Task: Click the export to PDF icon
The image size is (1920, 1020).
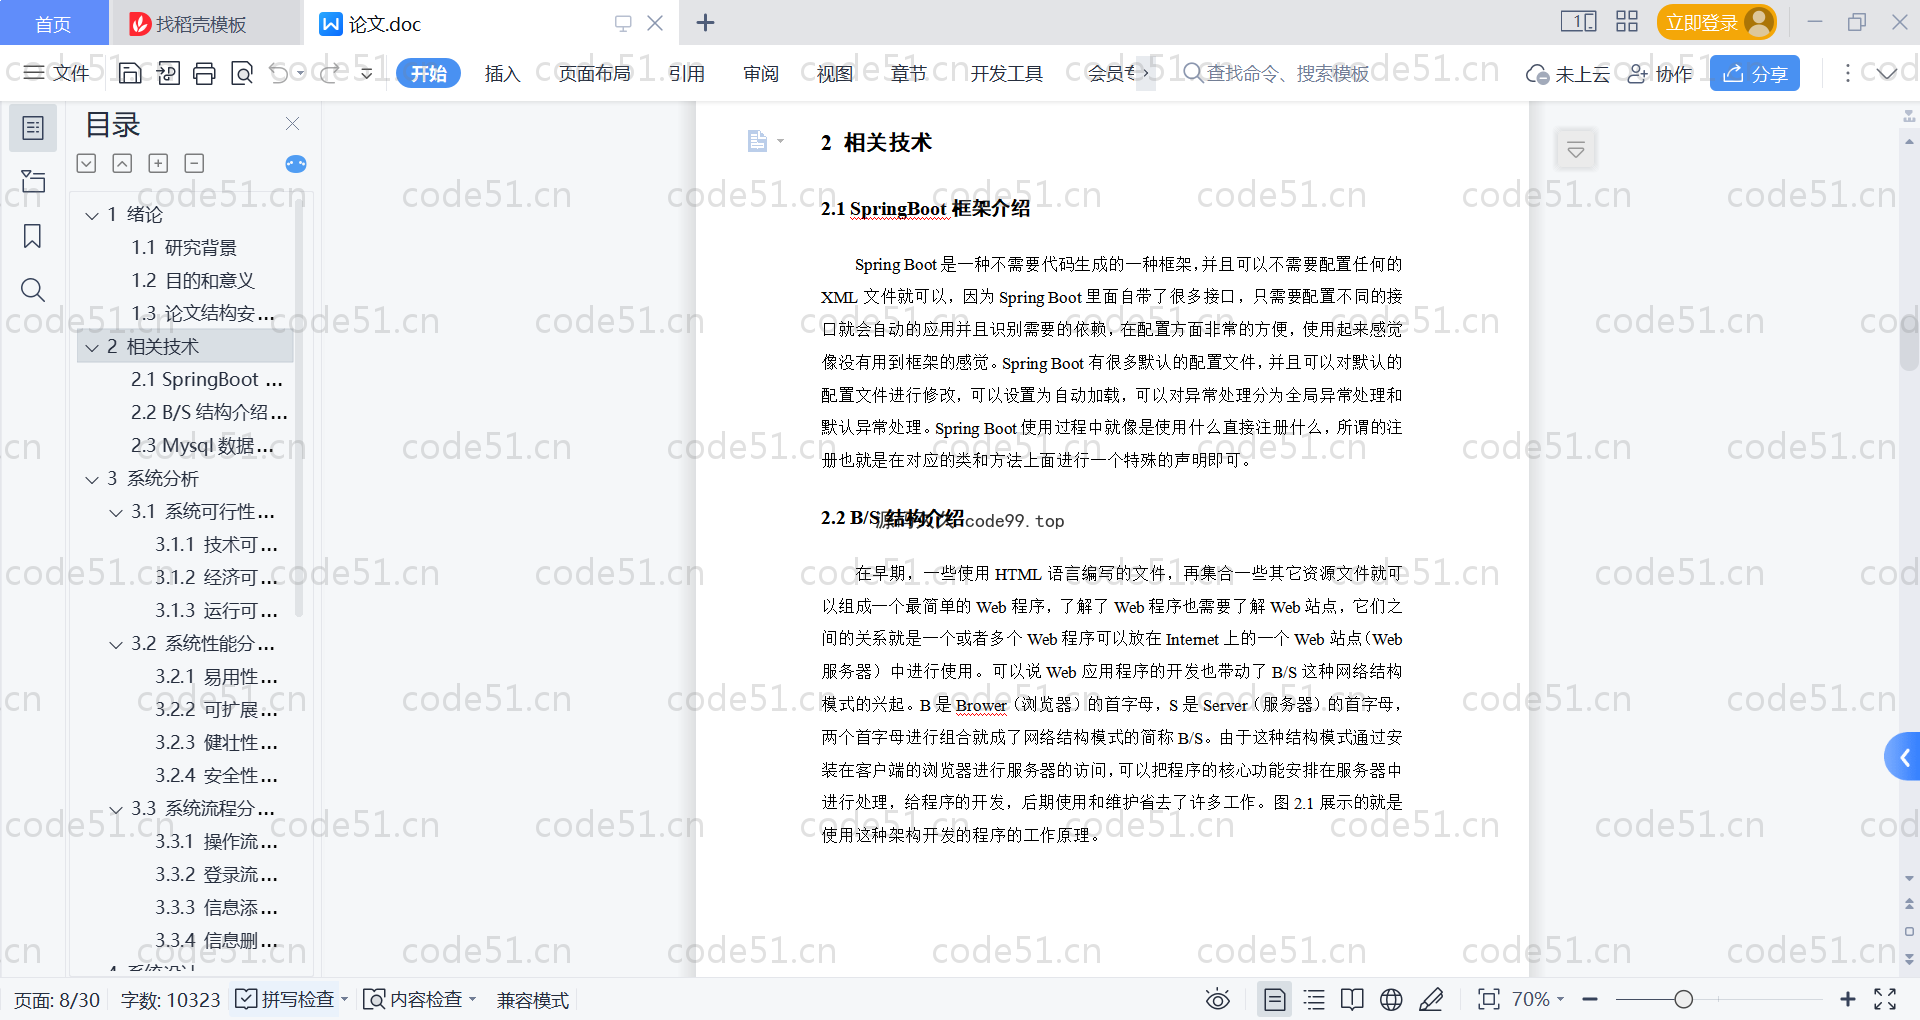Action: tap(168, 73)
